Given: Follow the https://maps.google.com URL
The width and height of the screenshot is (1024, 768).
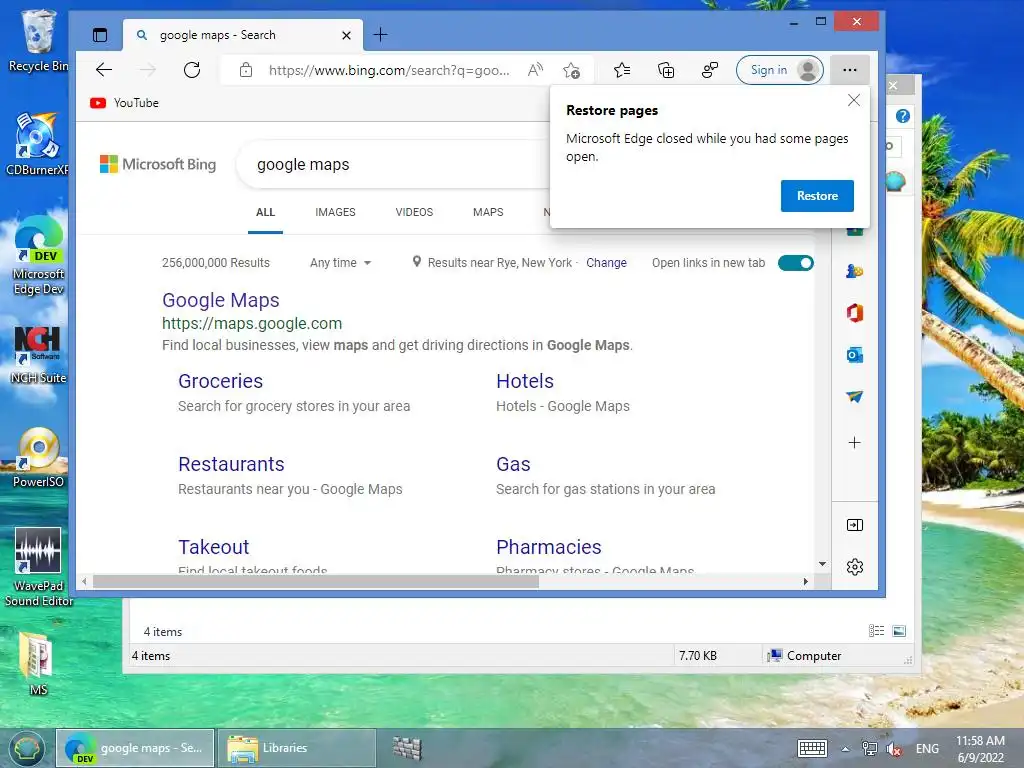Looking at the screenshot, I should point(252,323).
